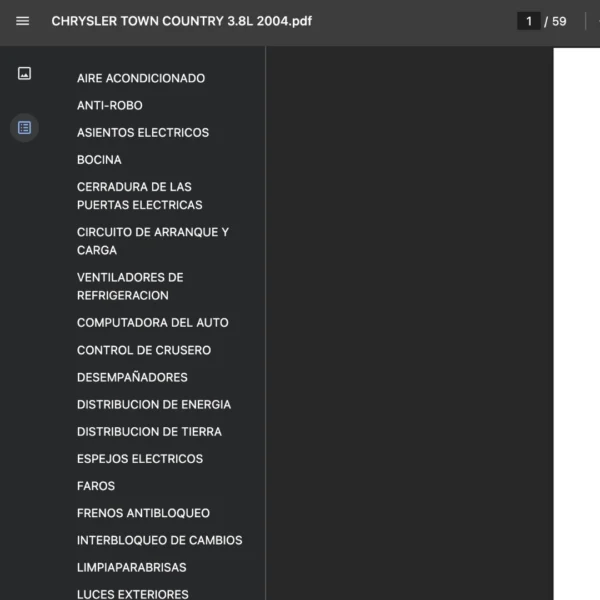
Task: Go to CONTROL DE CRUSERO
Action: point(144,350)
